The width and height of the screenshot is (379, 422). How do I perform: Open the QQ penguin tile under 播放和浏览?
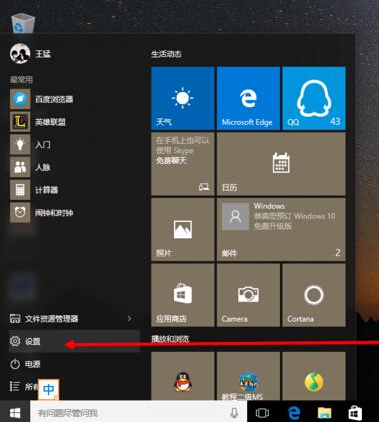coord(183,376)
